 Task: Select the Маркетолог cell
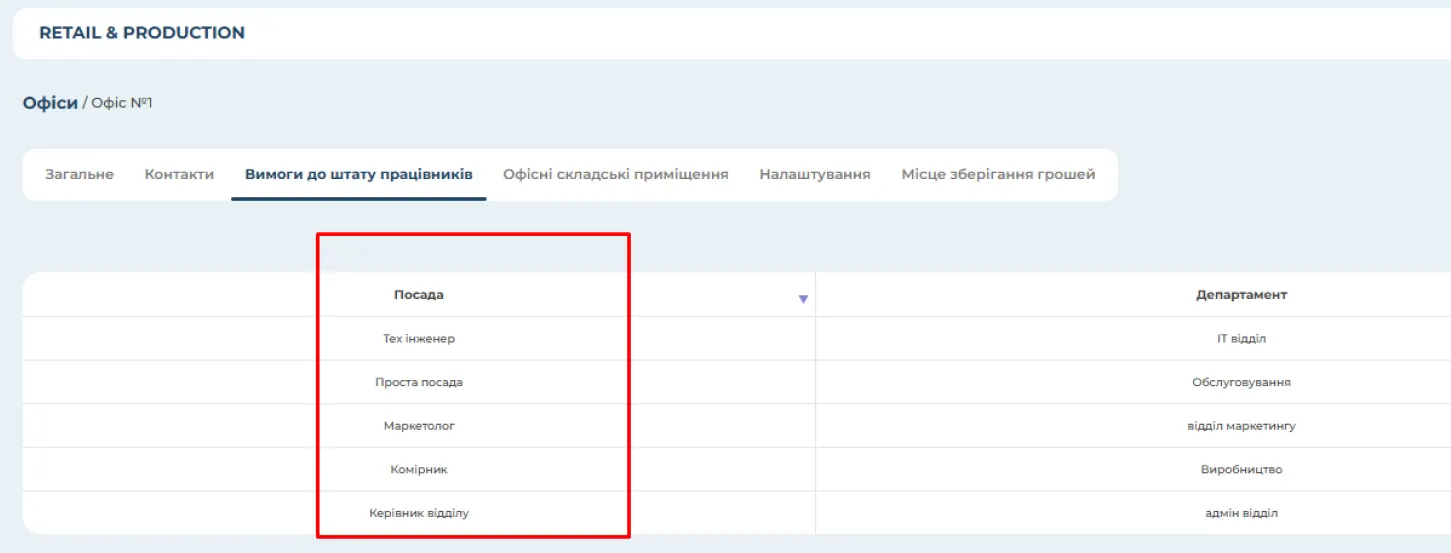pos(419,426)
